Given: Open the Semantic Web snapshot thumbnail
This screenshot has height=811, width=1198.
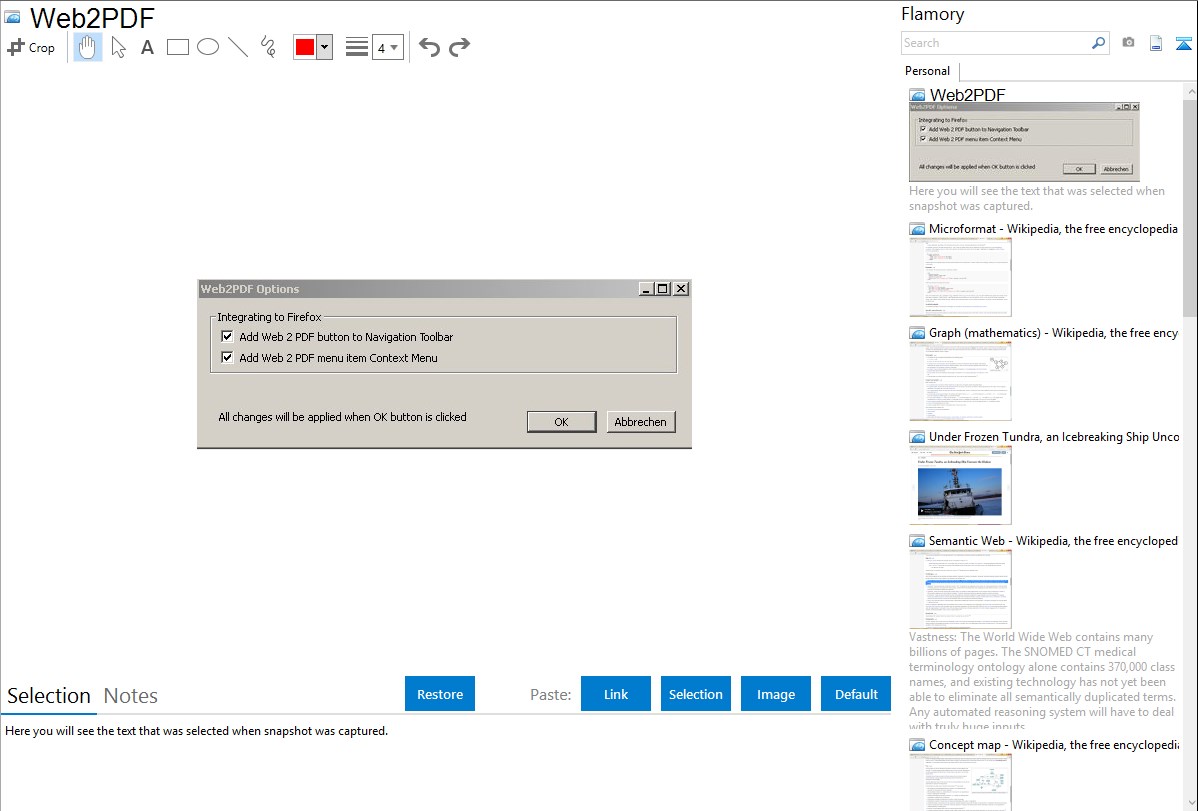Looking at the screenshot, I should [960, 589].
